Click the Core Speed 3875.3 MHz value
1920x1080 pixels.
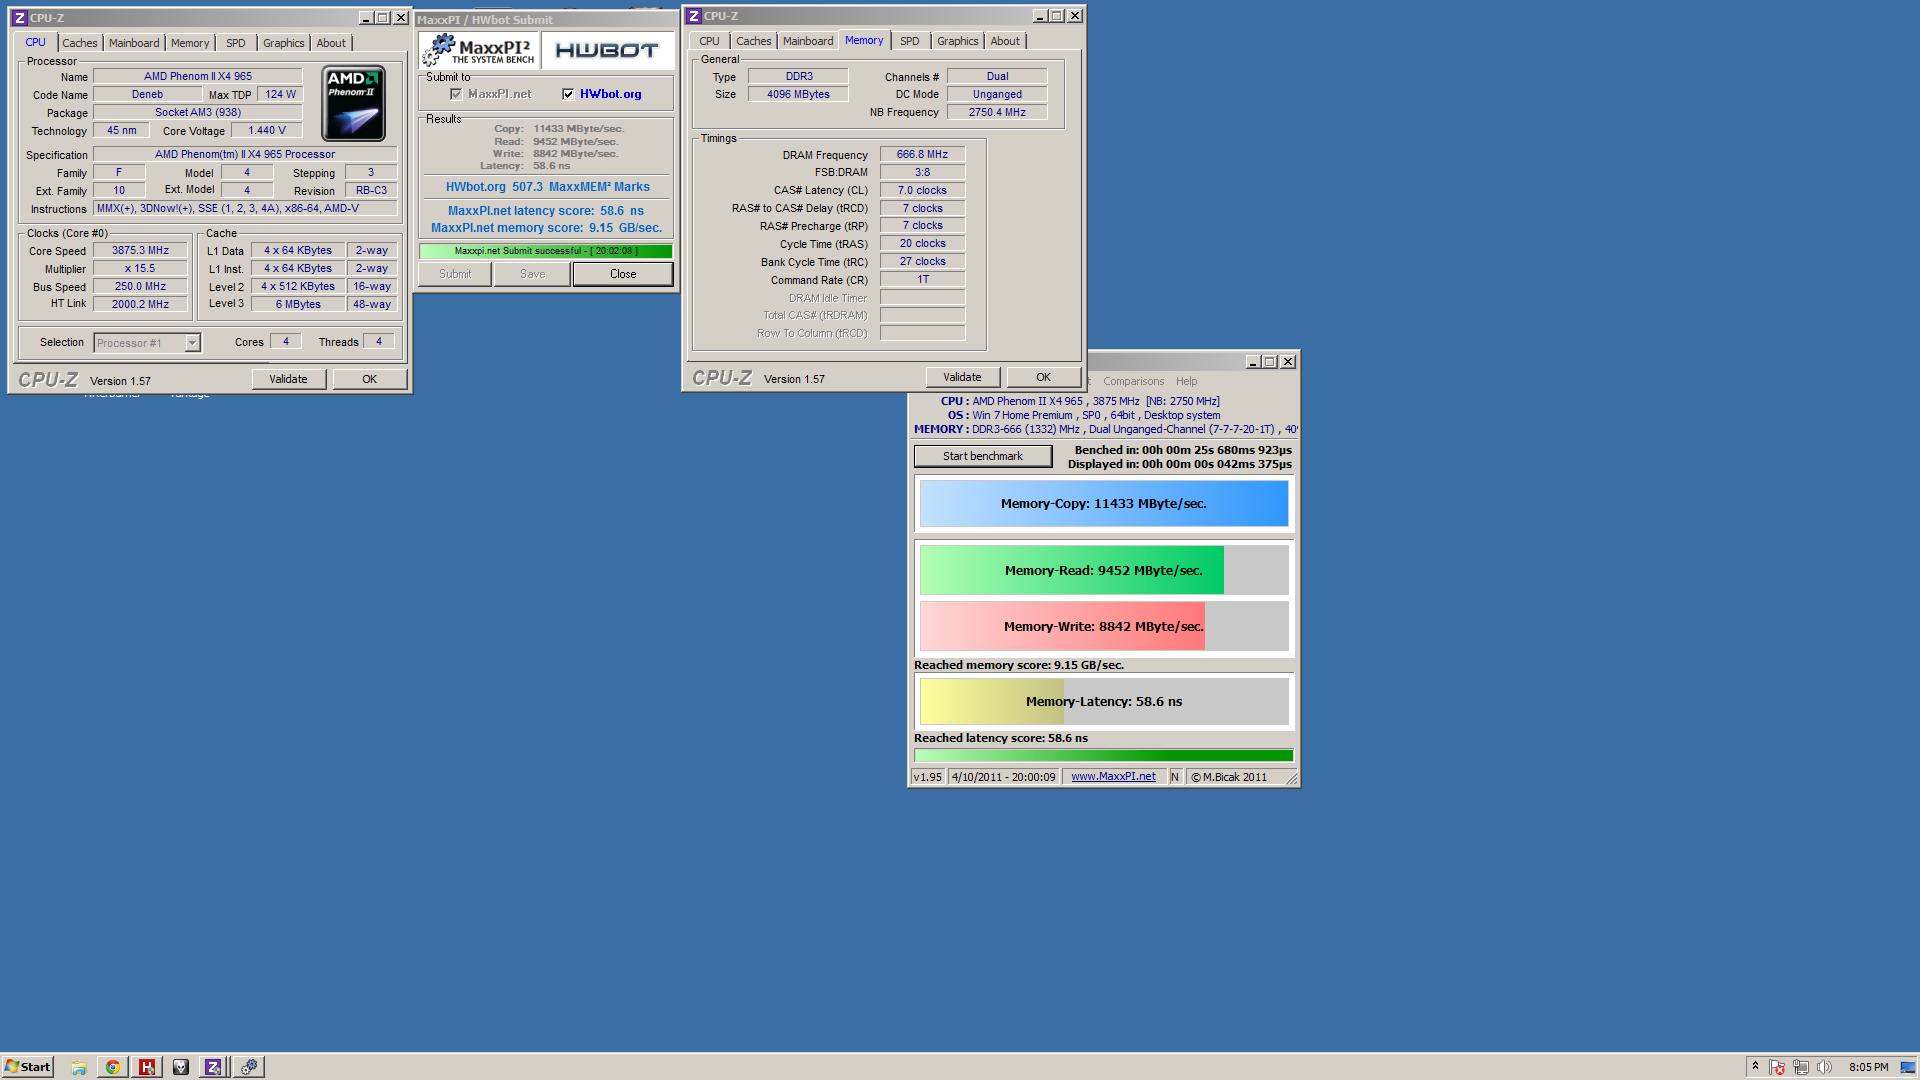point(140,251)
